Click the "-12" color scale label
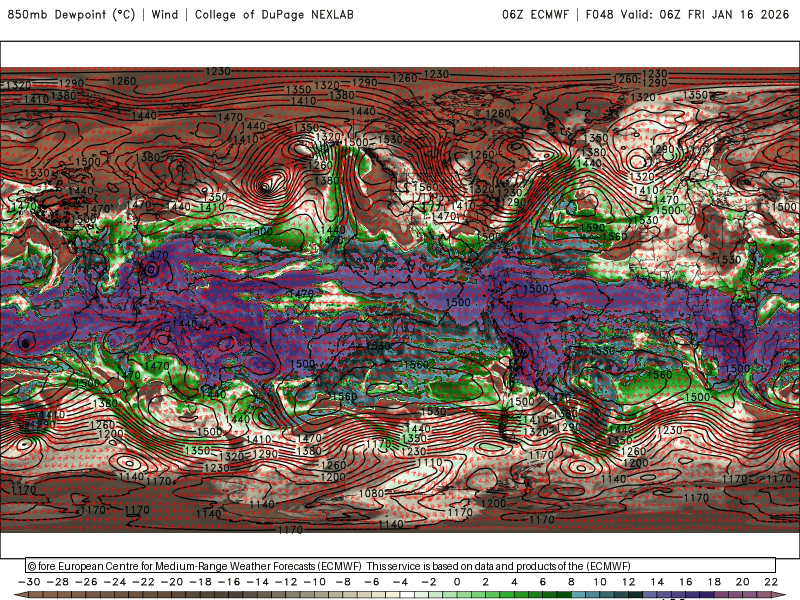This screenshot has height=600, width=800. point(286,582)
